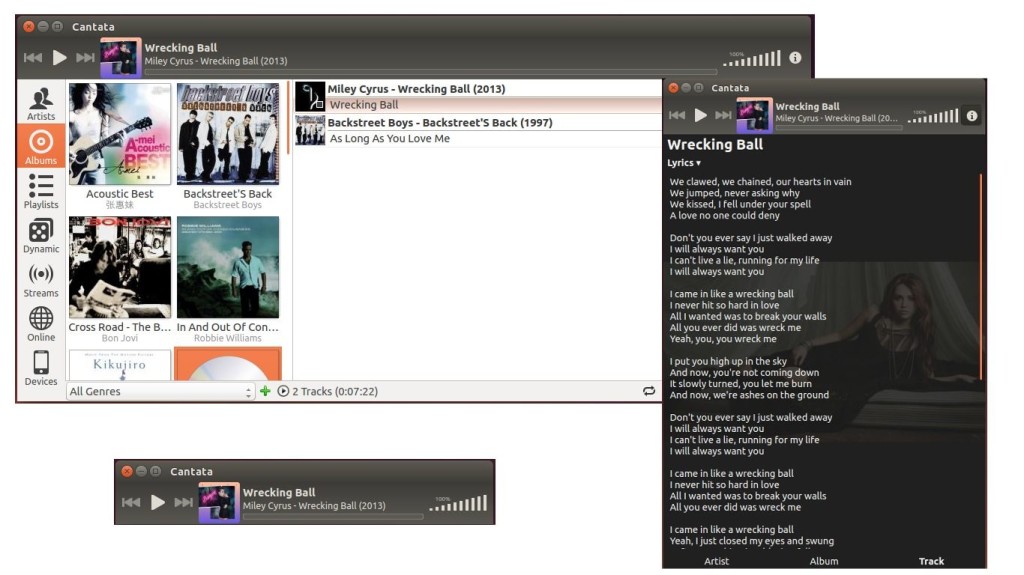
Task: Open the Dynamic playlists dice icon
Action: [40, 235]
